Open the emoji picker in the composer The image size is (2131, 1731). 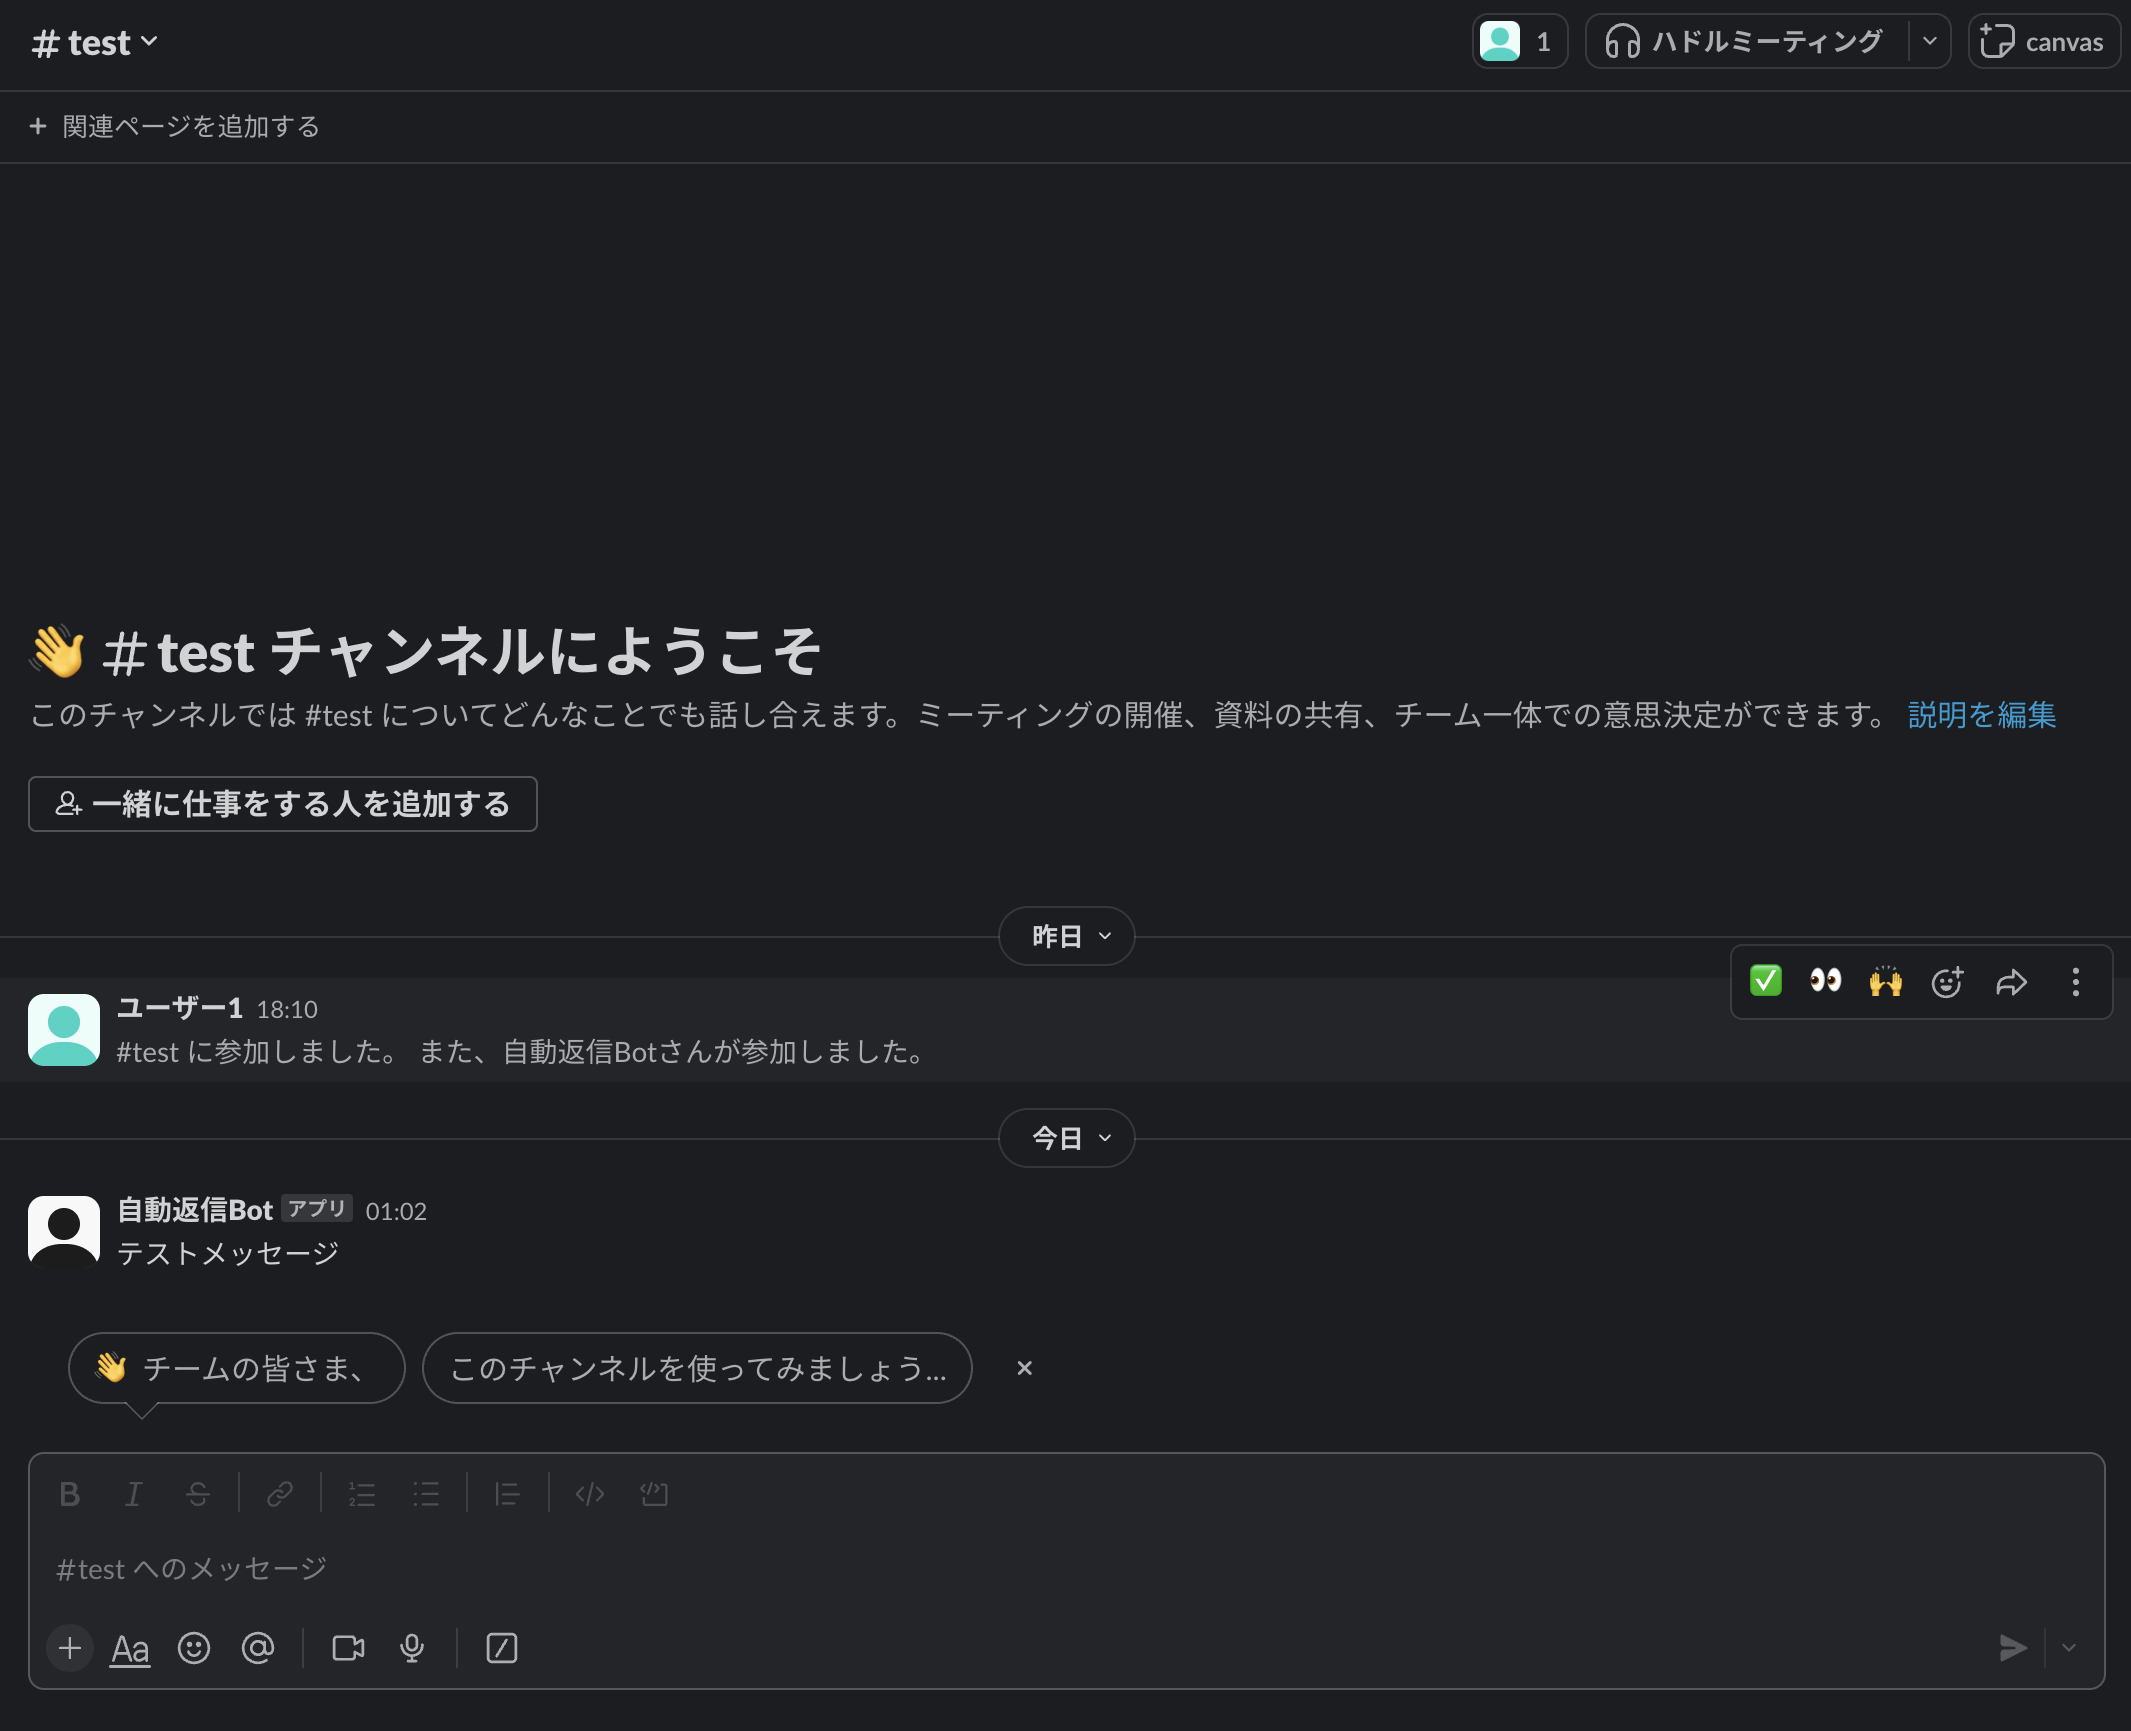pos(194,1649)
